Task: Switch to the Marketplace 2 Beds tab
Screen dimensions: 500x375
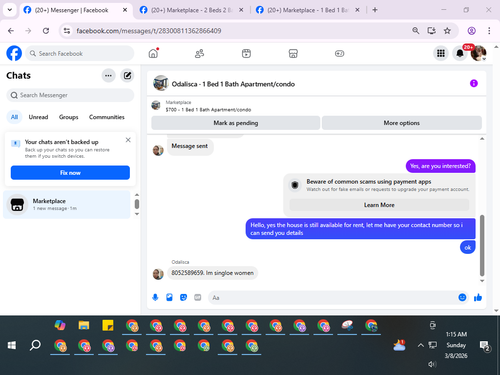Action: [191, 10]
